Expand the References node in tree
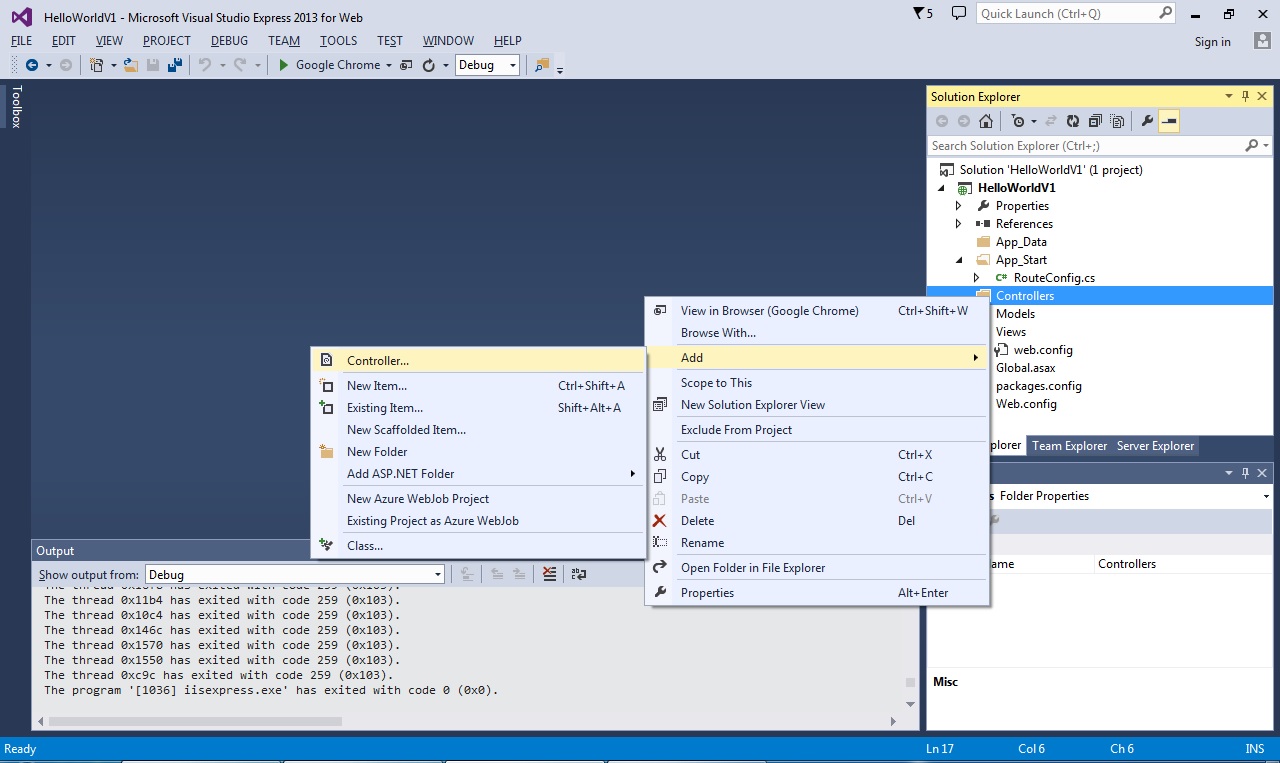This screenshot has width=1280, height=763. (x=959, y=224)
